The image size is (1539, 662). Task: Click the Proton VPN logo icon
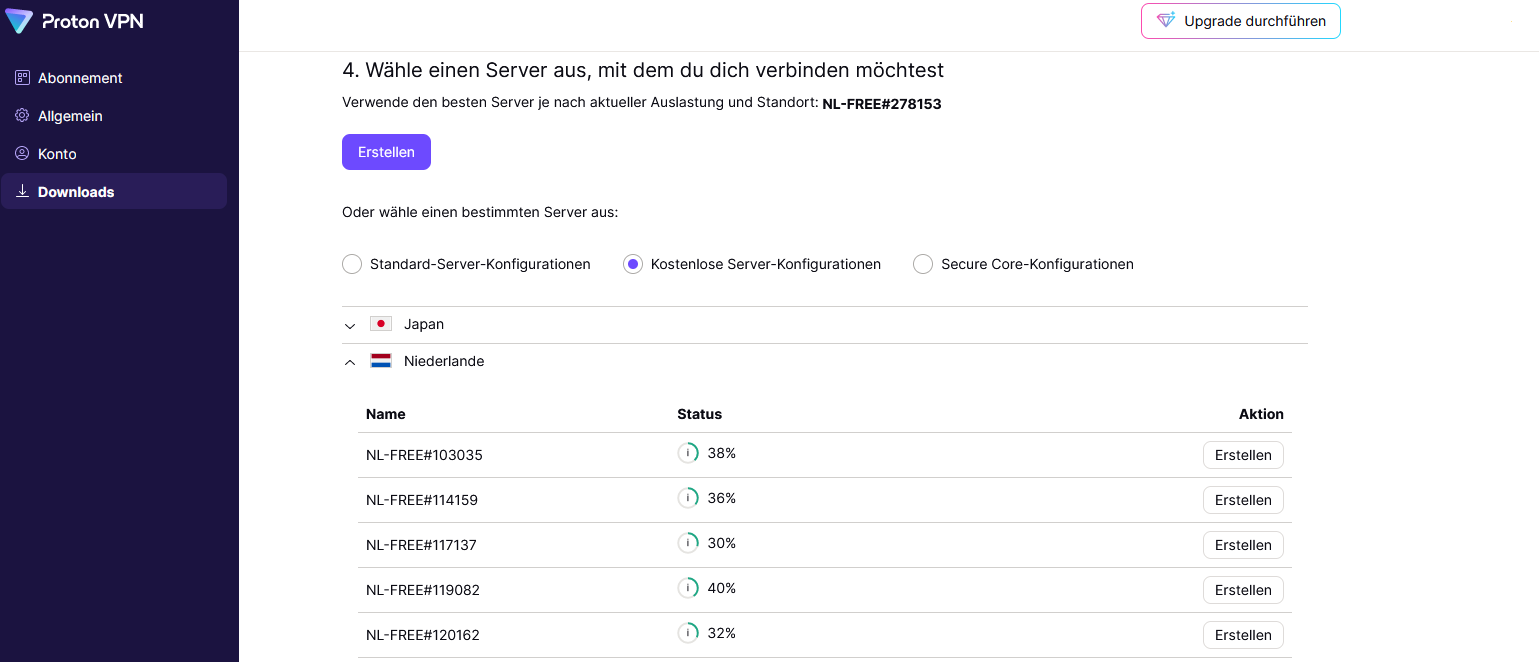[x=19, y=21]
